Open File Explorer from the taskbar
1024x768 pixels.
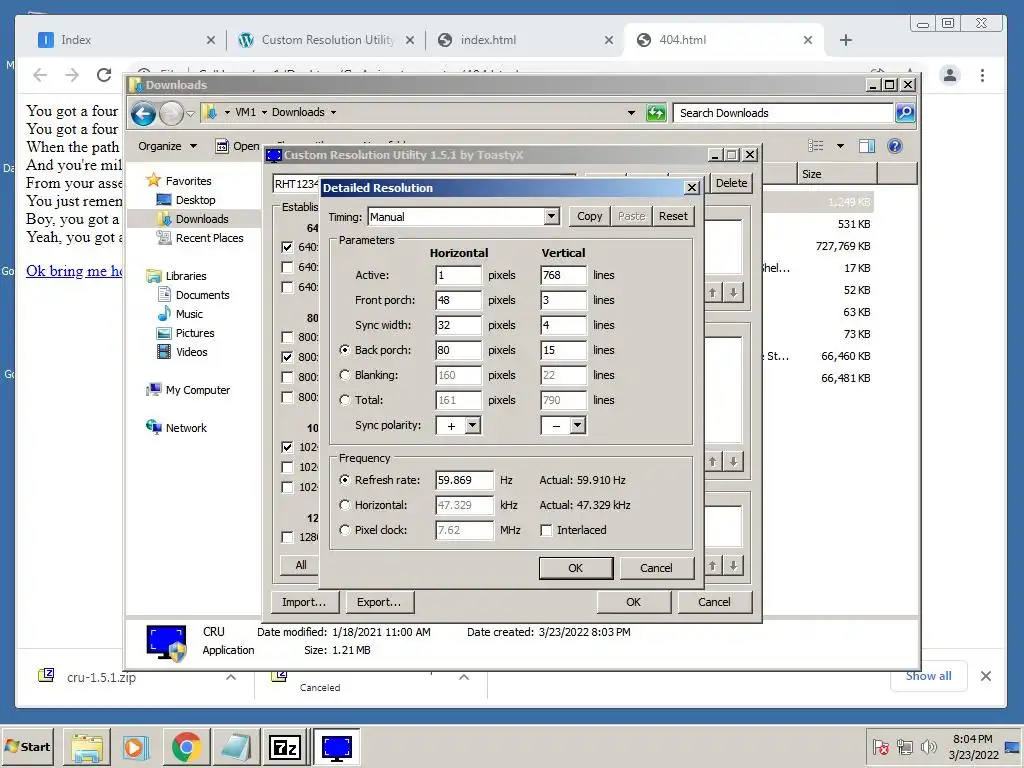[x=87, y=747]
